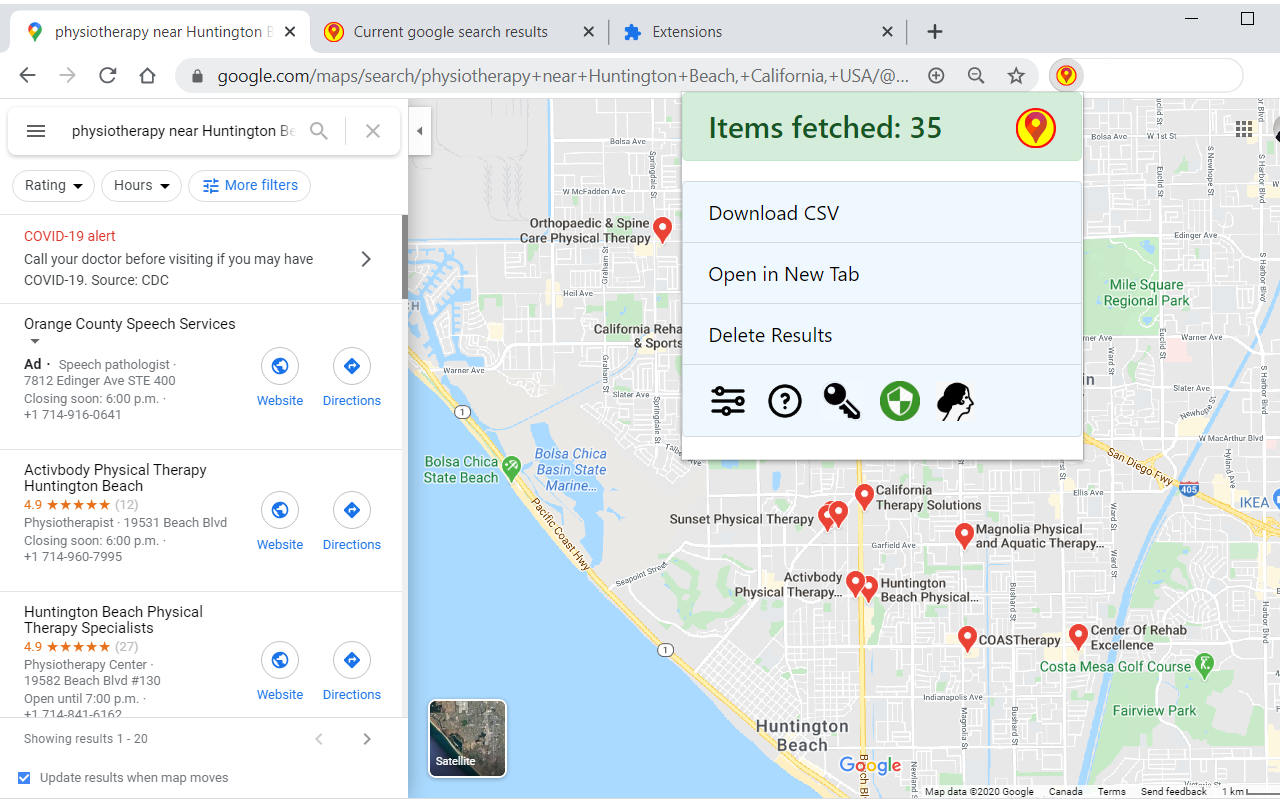Select Download CSV in popup
The image size is (1280, 800).
click(x=882, y=213)
